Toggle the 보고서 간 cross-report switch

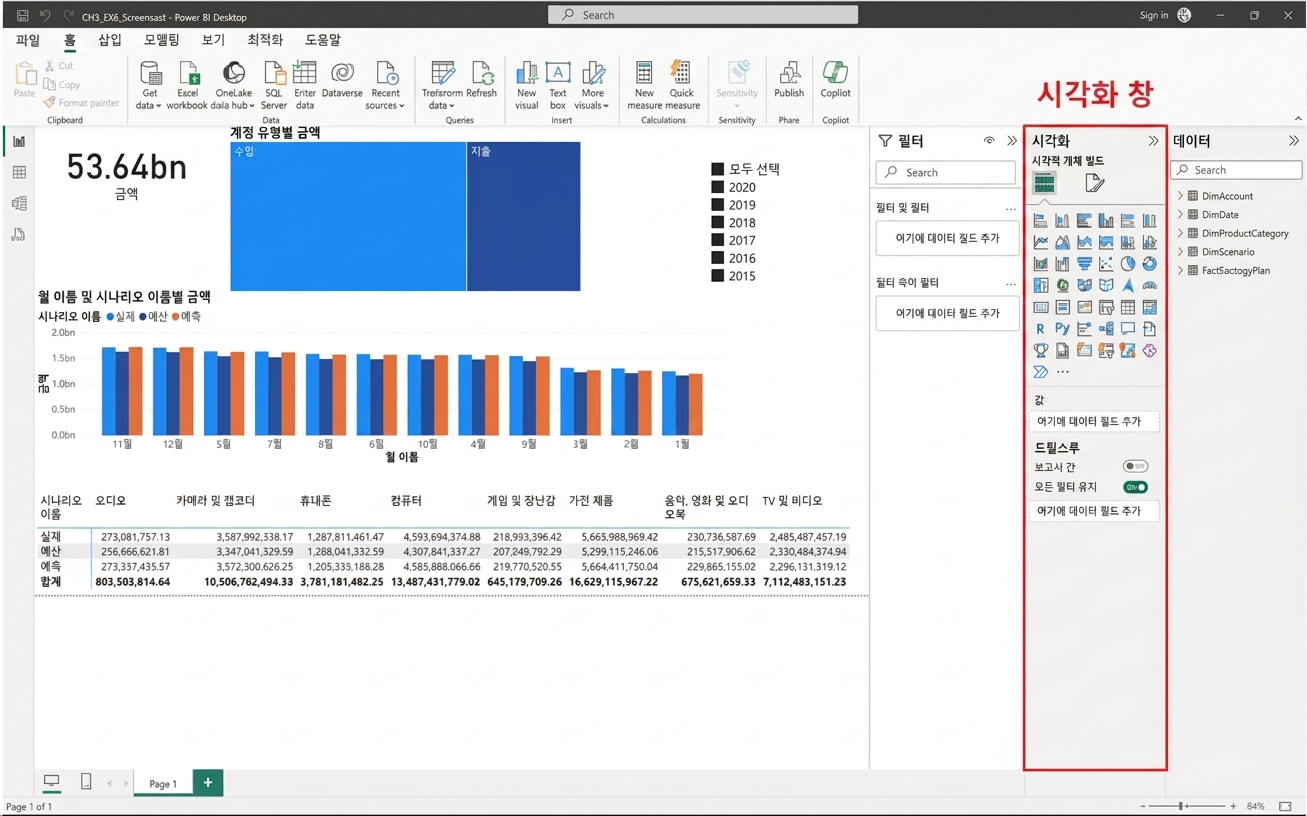point(1135,466)
